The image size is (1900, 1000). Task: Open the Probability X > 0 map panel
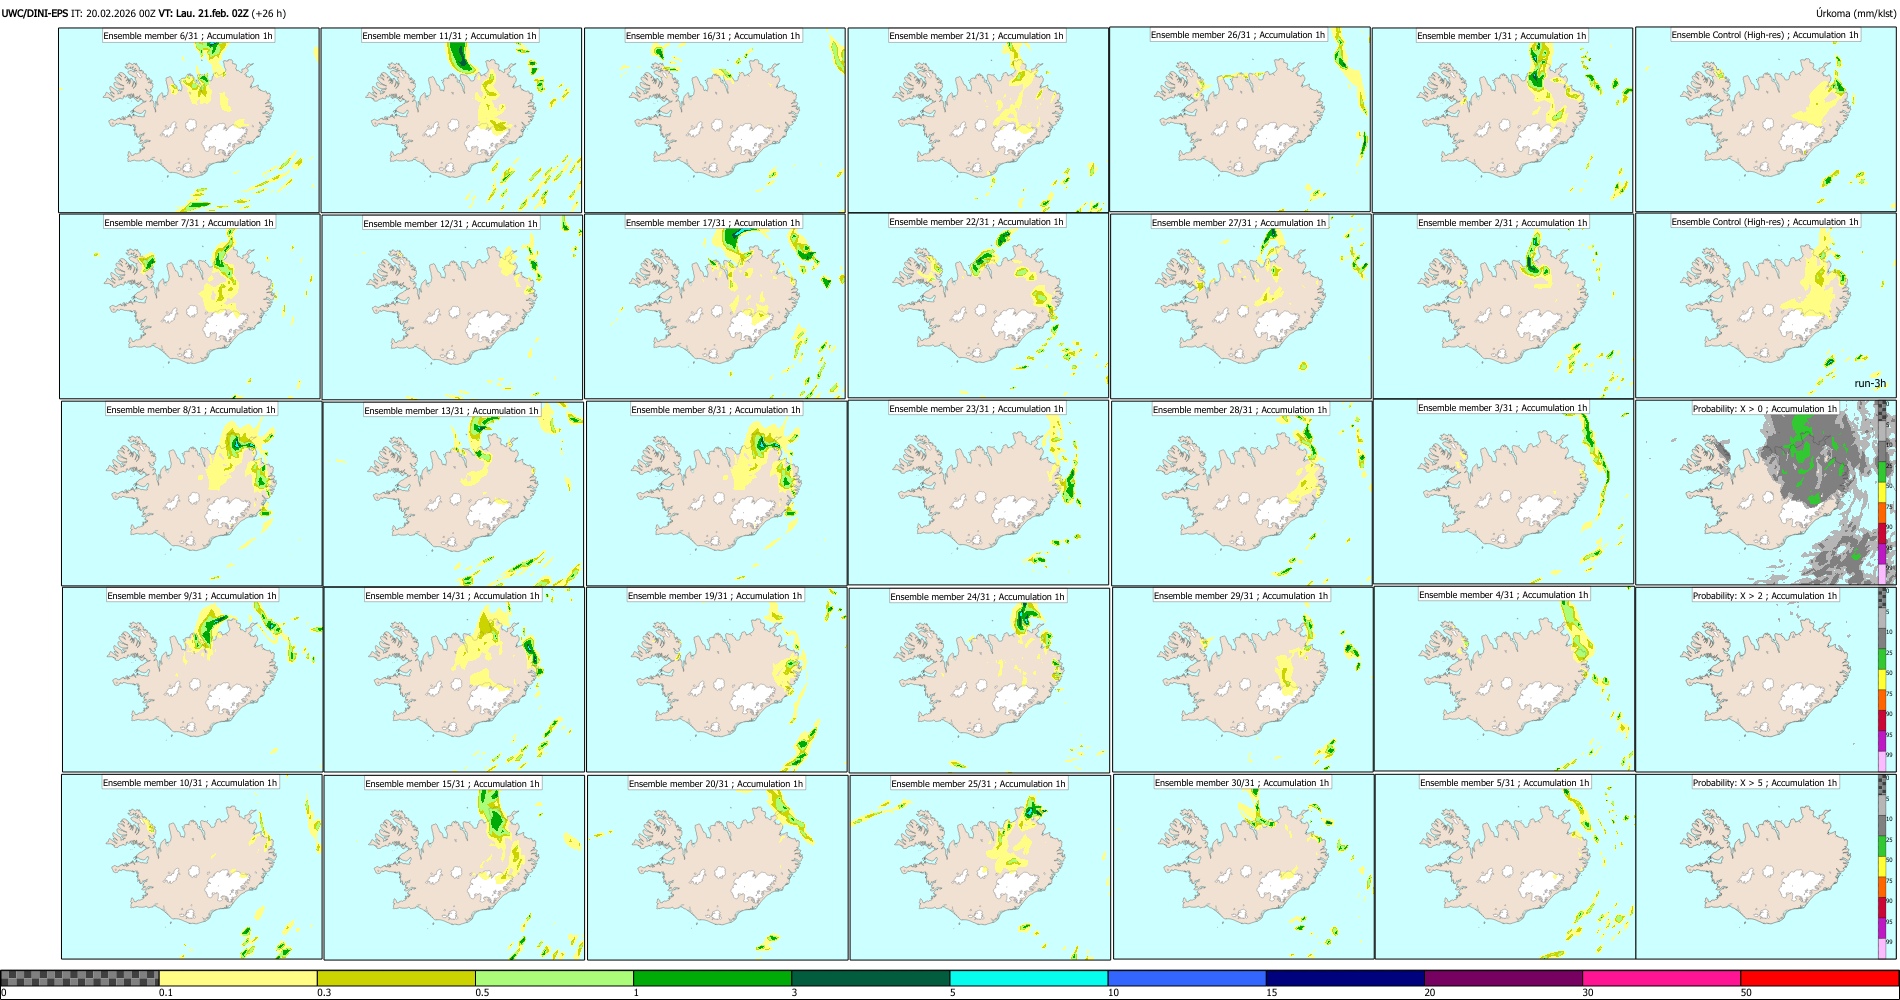[x=1765, y=493]
